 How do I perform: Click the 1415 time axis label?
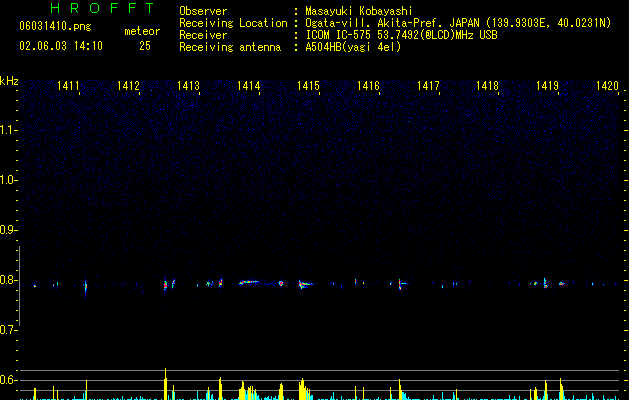tap(308, 86)
